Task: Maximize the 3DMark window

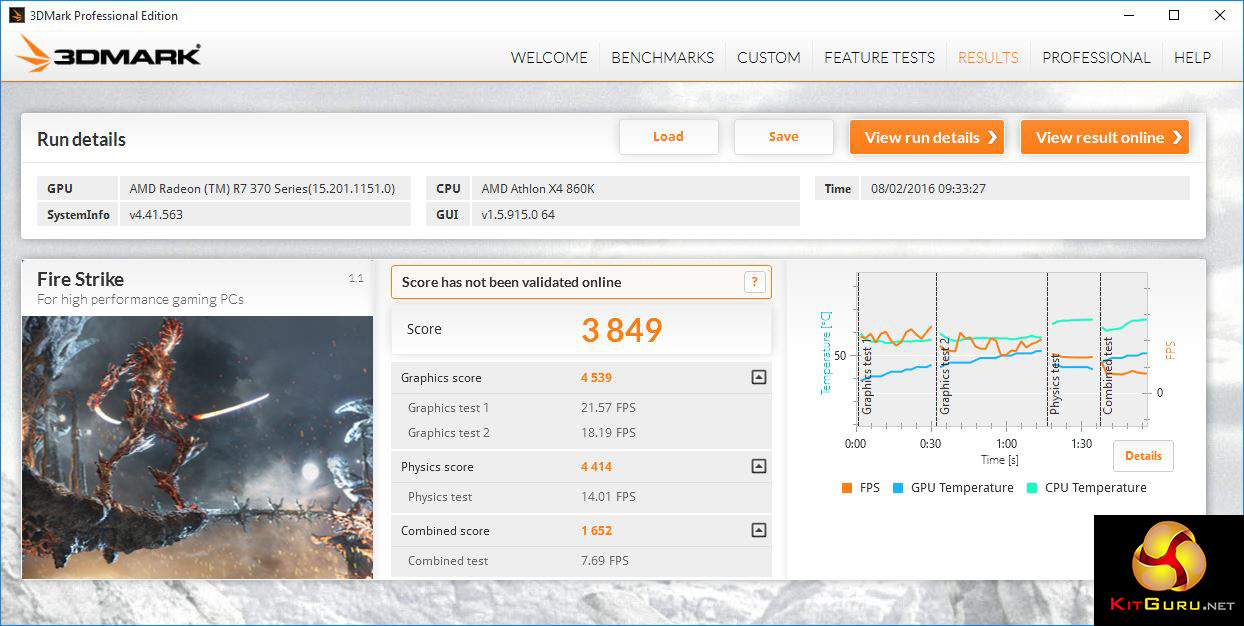Action: 1175,15
